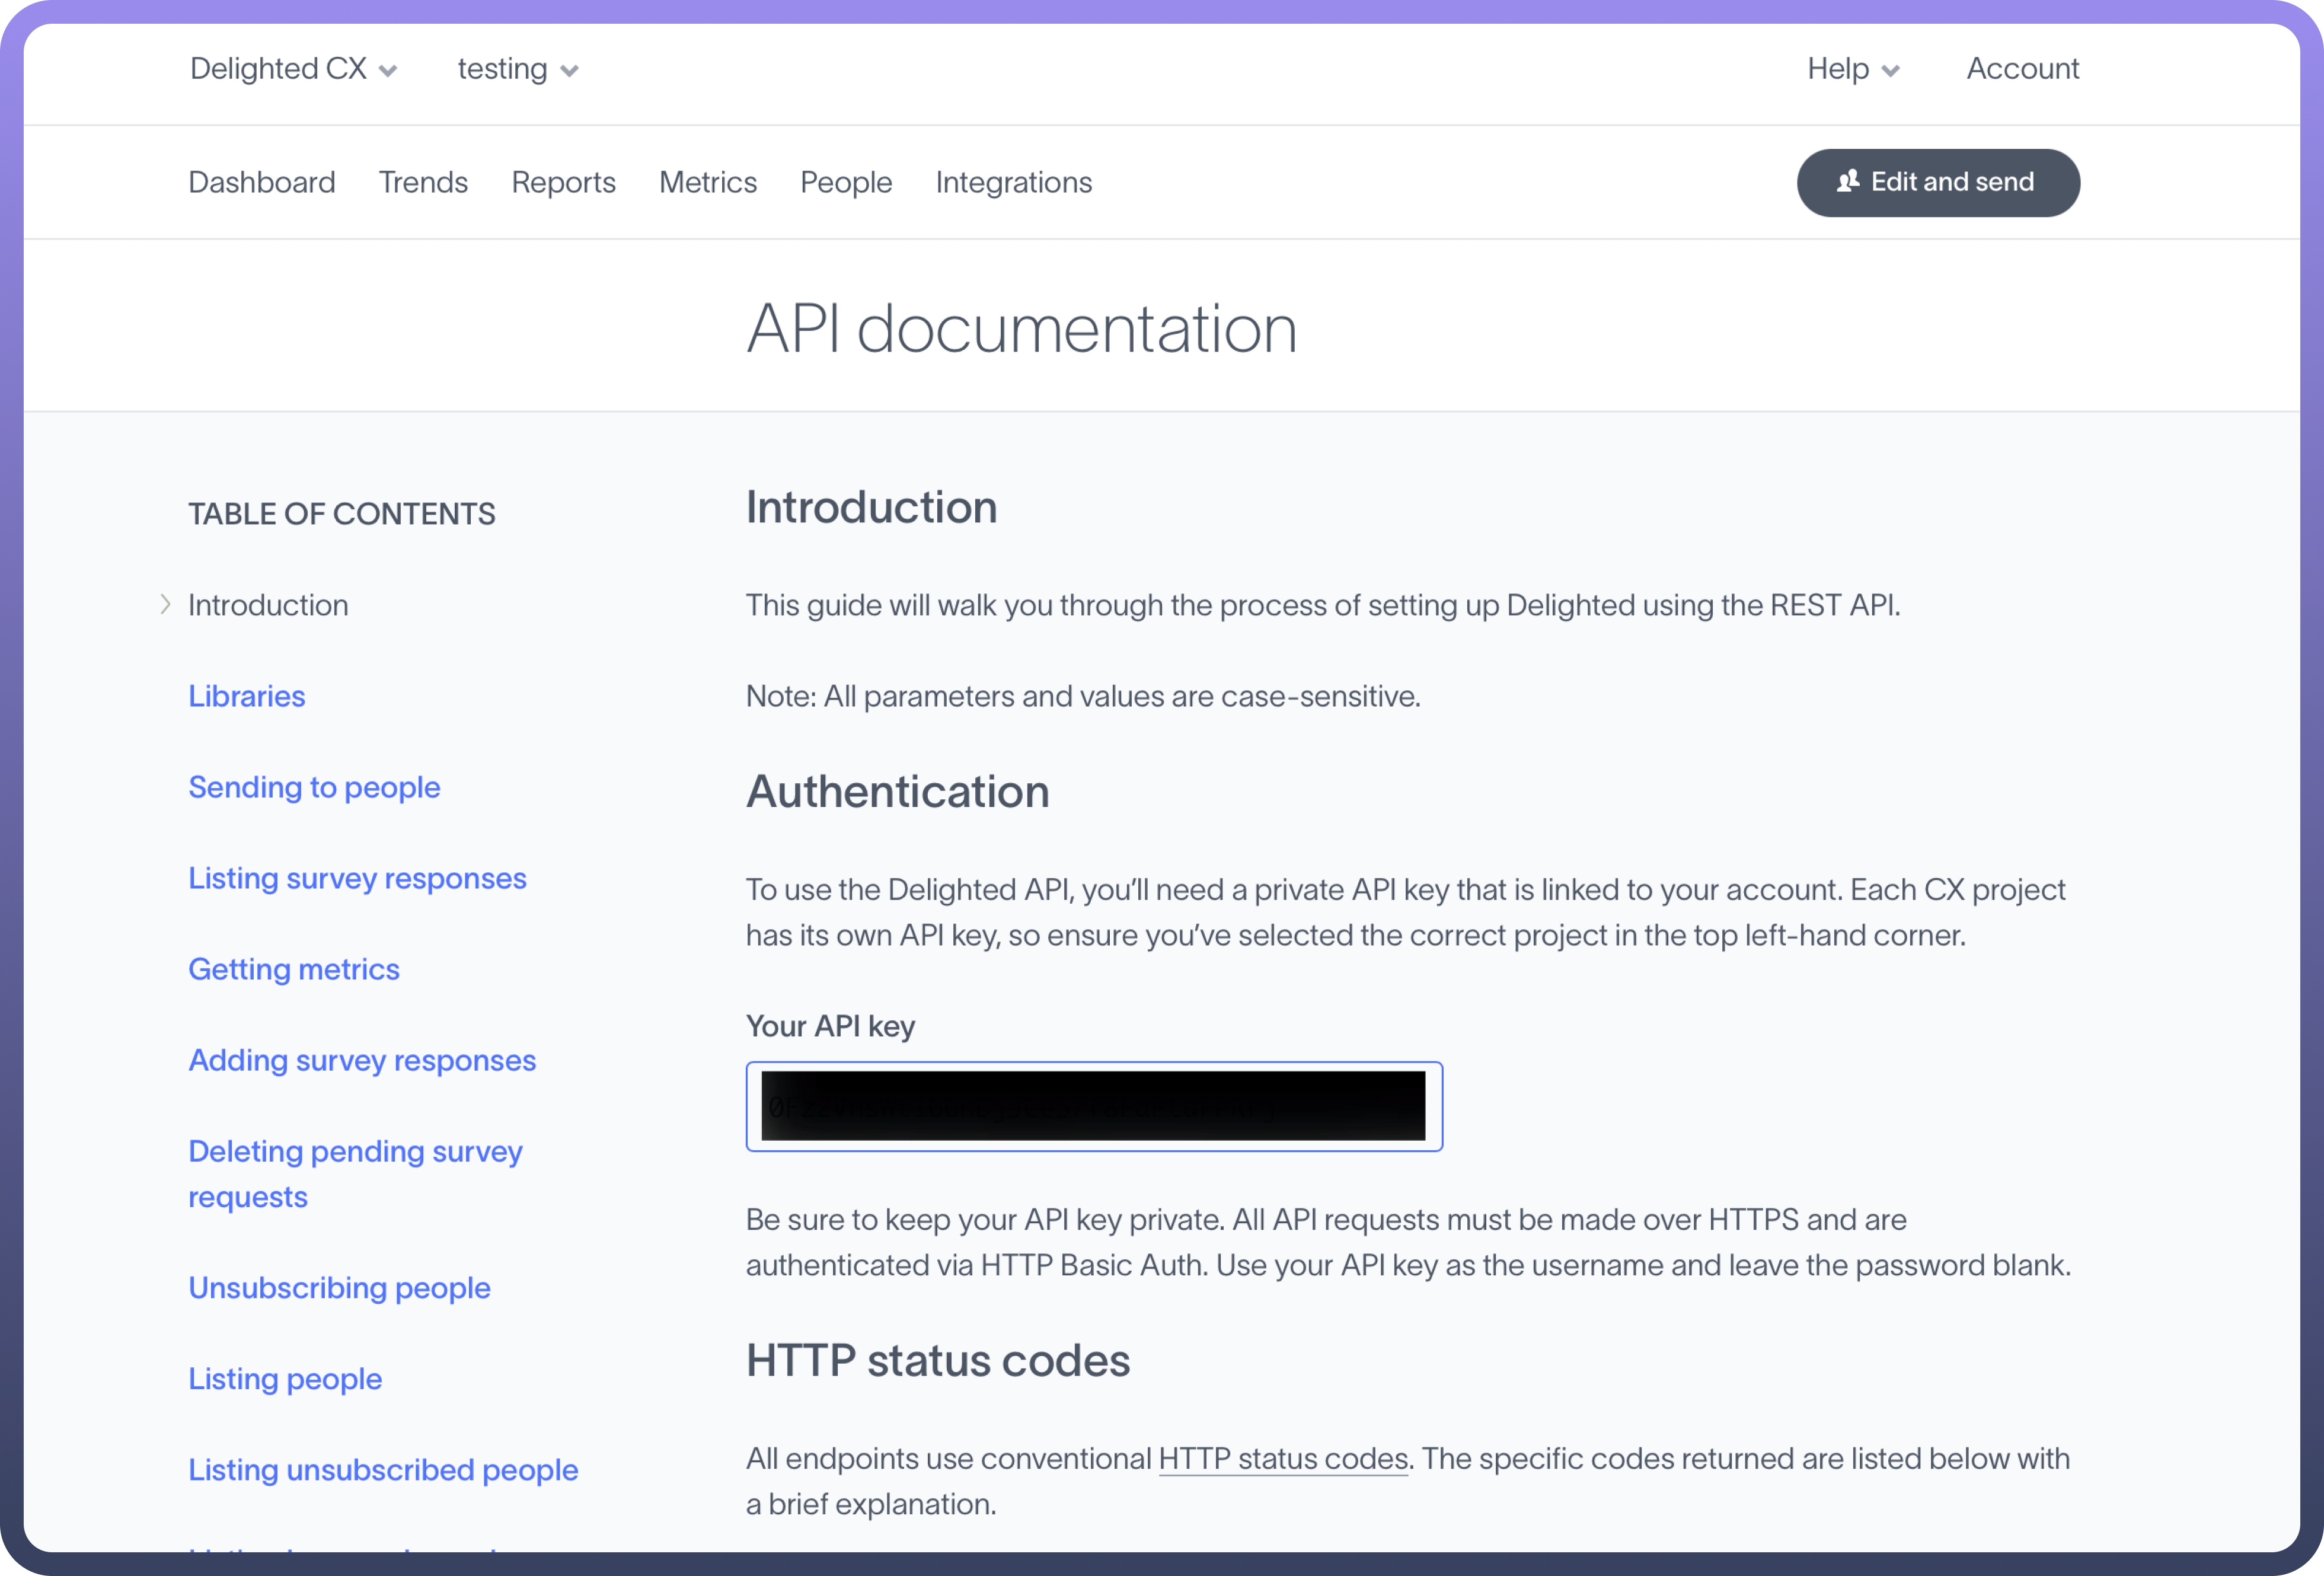Jump to Libraries section
The width and height of the screenshot is (2324, 1576).
click(x=247, y=696)
